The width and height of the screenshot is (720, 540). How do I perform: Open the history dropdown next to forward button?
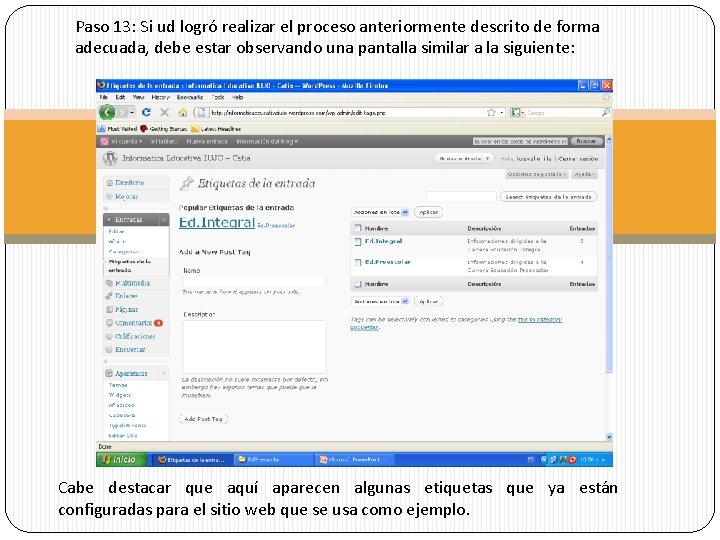[132, 112]
